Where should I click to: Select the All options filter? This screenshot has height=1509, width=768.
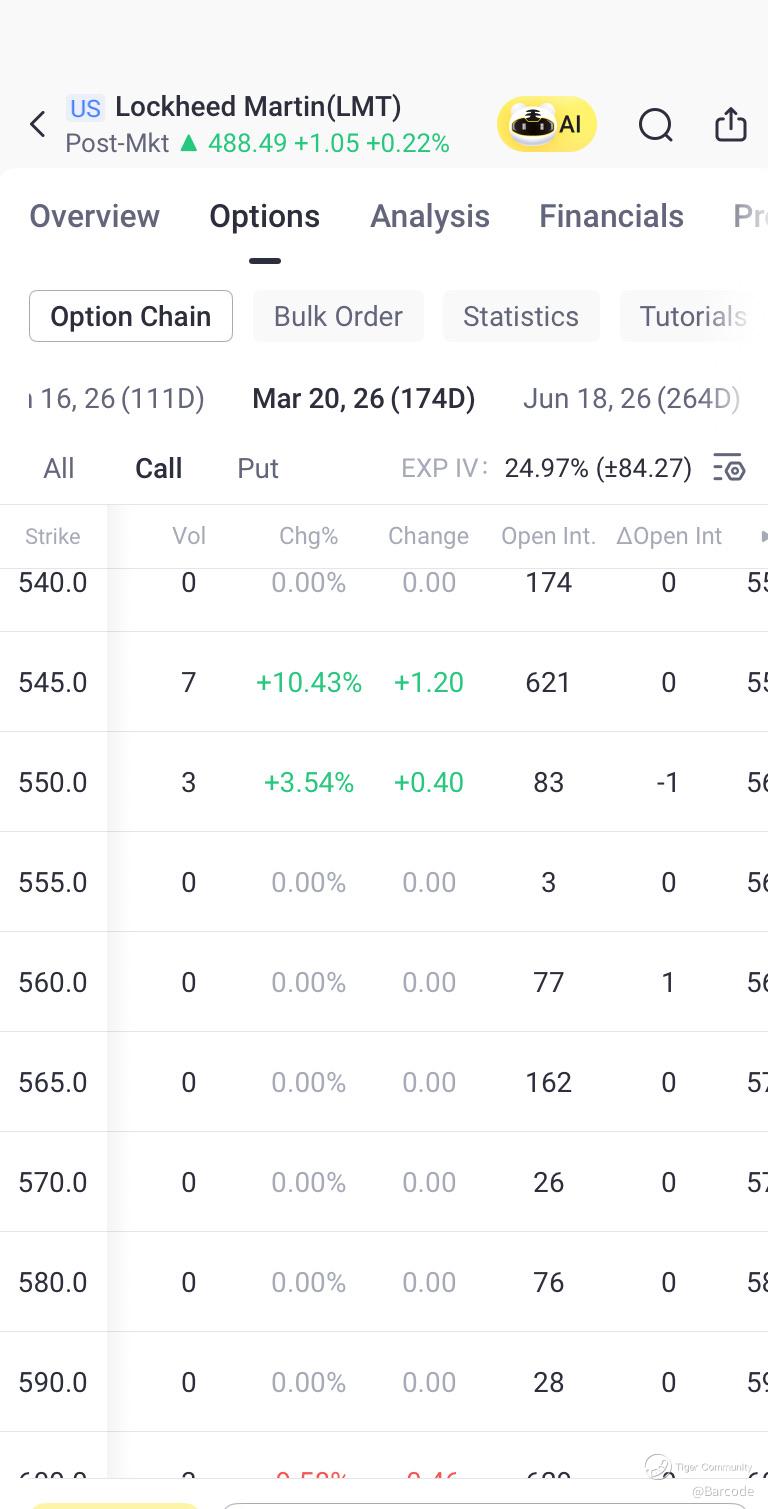coord(59,468)
